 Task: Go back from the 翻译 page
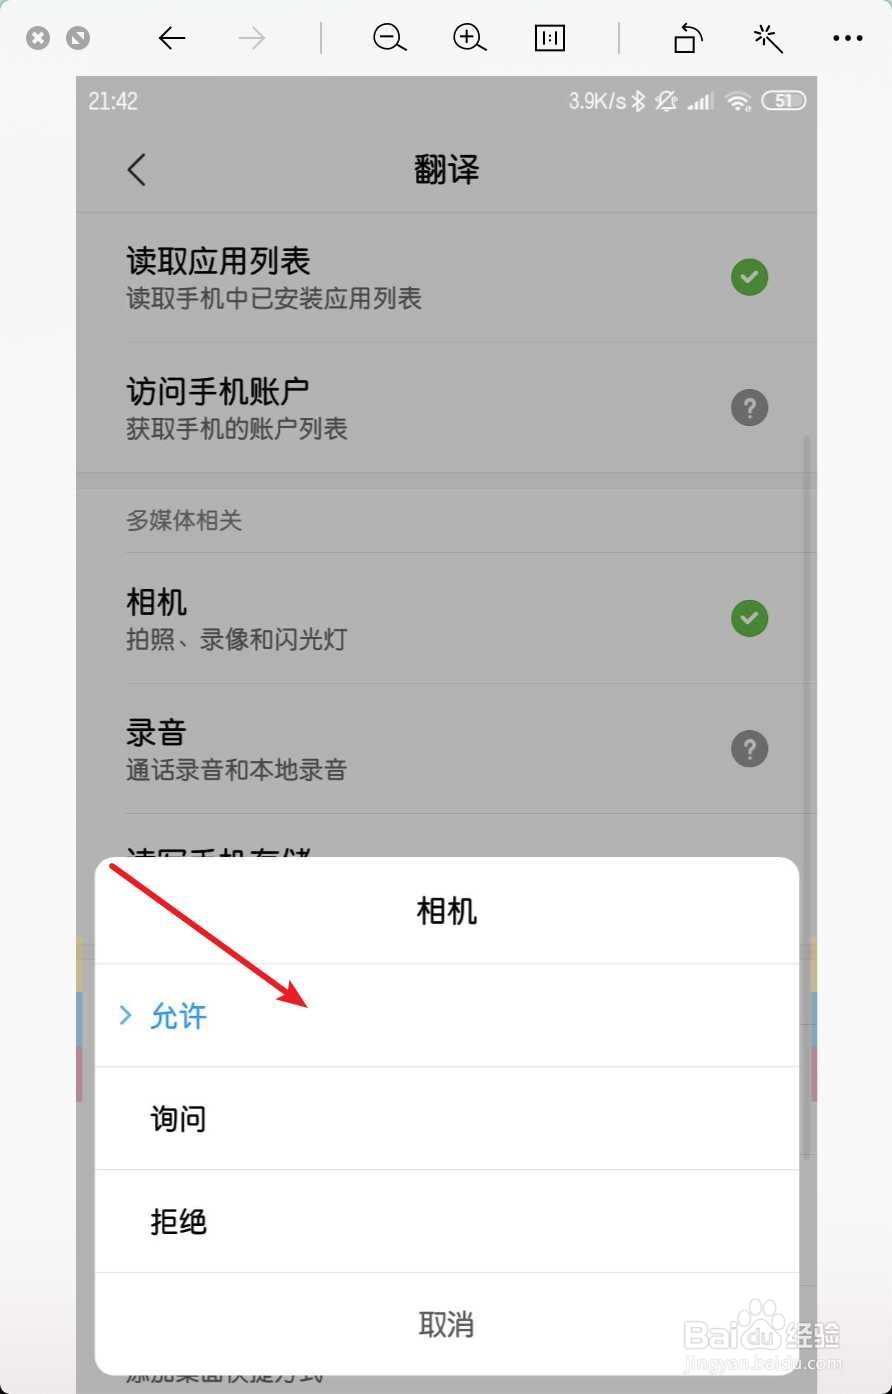click(137, 169)
